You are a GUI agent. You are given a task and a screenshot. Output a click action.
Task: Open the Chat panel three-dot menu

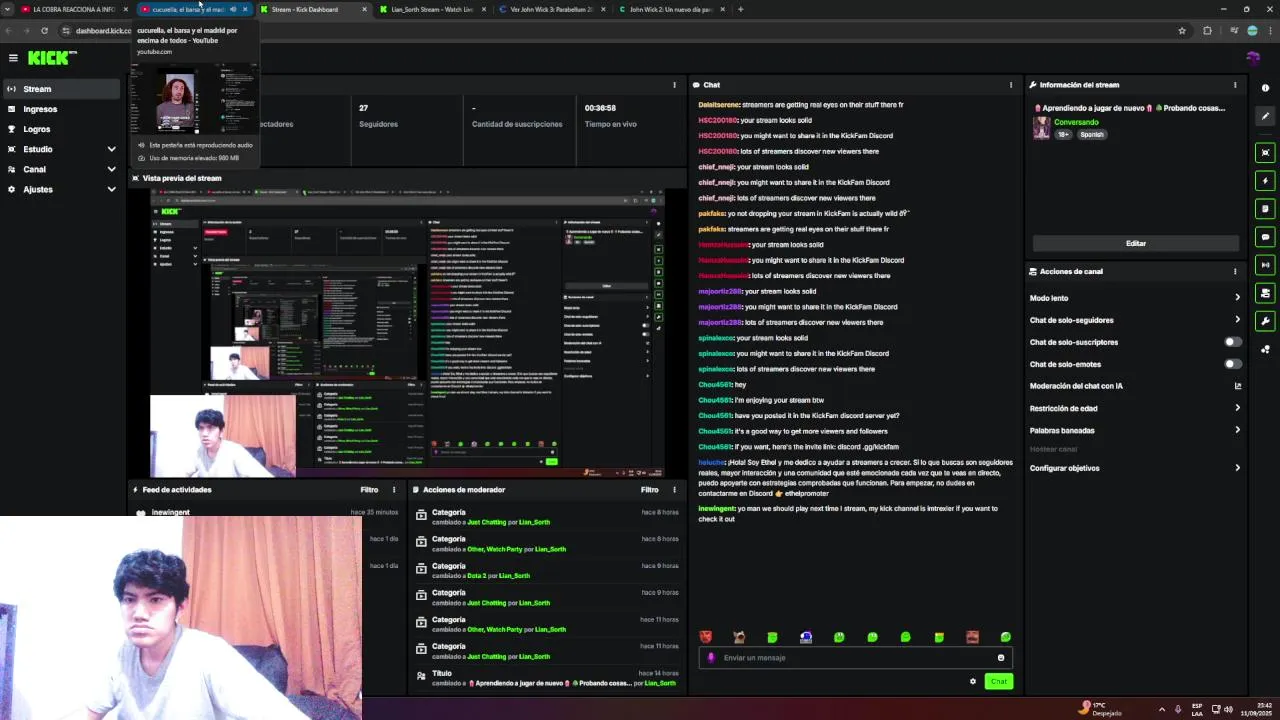pyautogui.click(x=1010, y=85)
